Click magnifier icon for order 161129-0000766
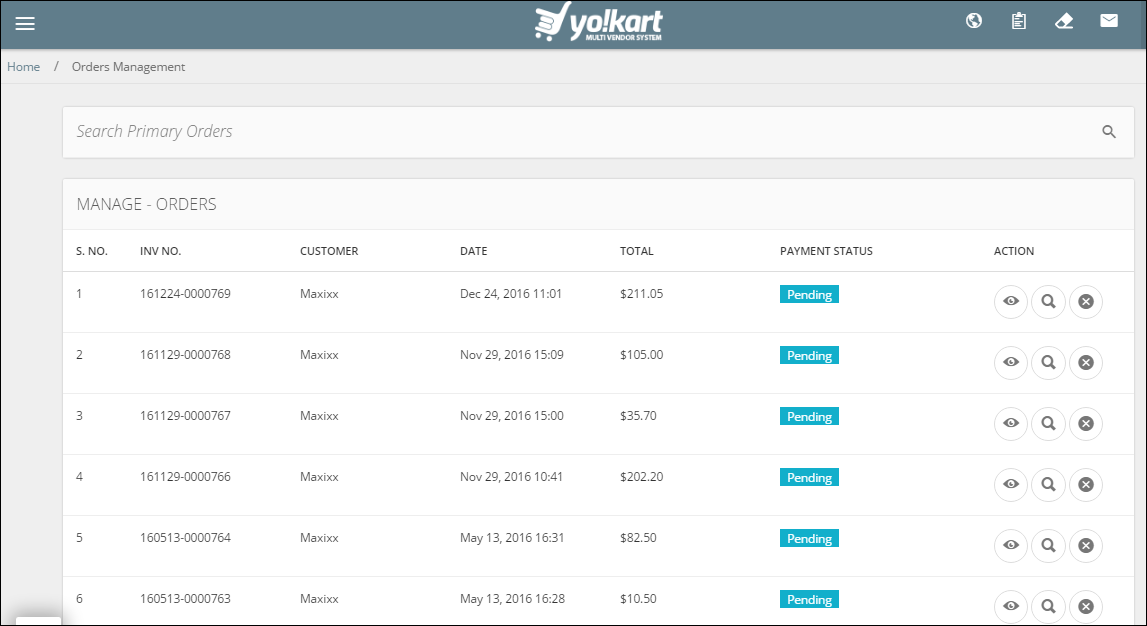Screen dimensions: 1147x626 tap(1048, 484)
